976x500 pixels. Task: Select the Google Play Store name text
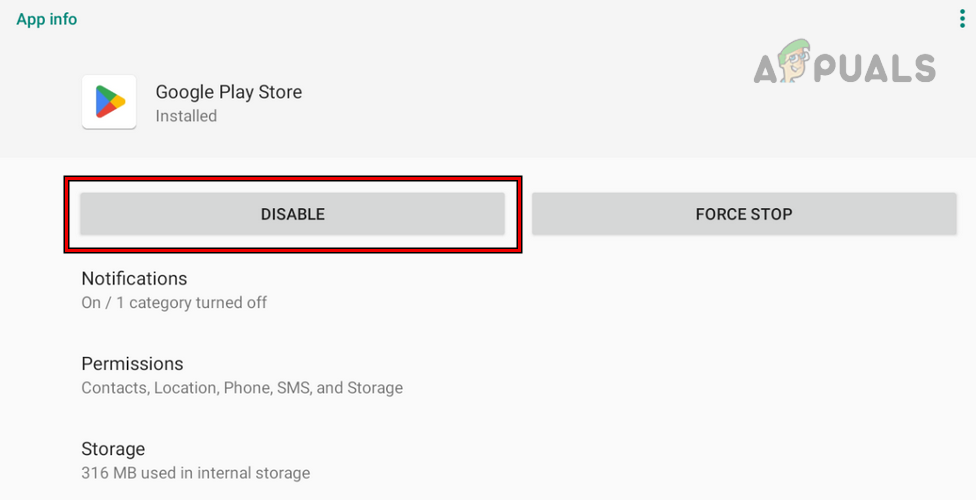point(228,92)
